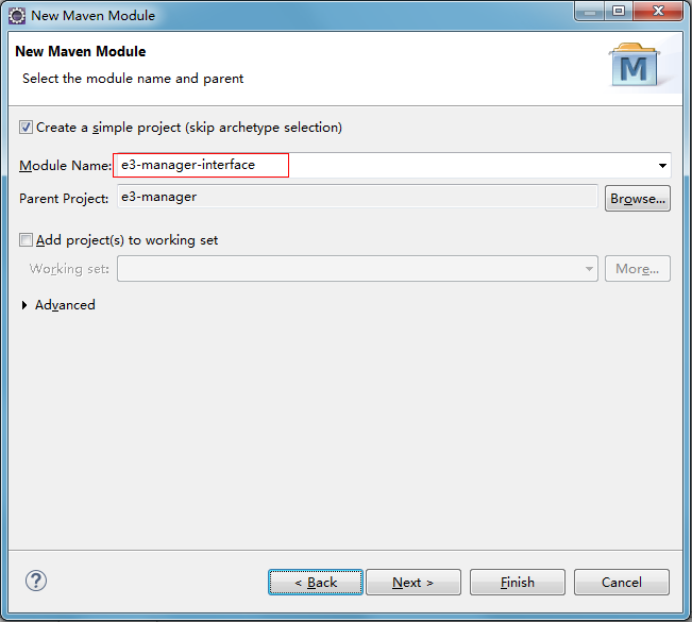Click the Eclipse icon in title bar

tap(17, 15)
